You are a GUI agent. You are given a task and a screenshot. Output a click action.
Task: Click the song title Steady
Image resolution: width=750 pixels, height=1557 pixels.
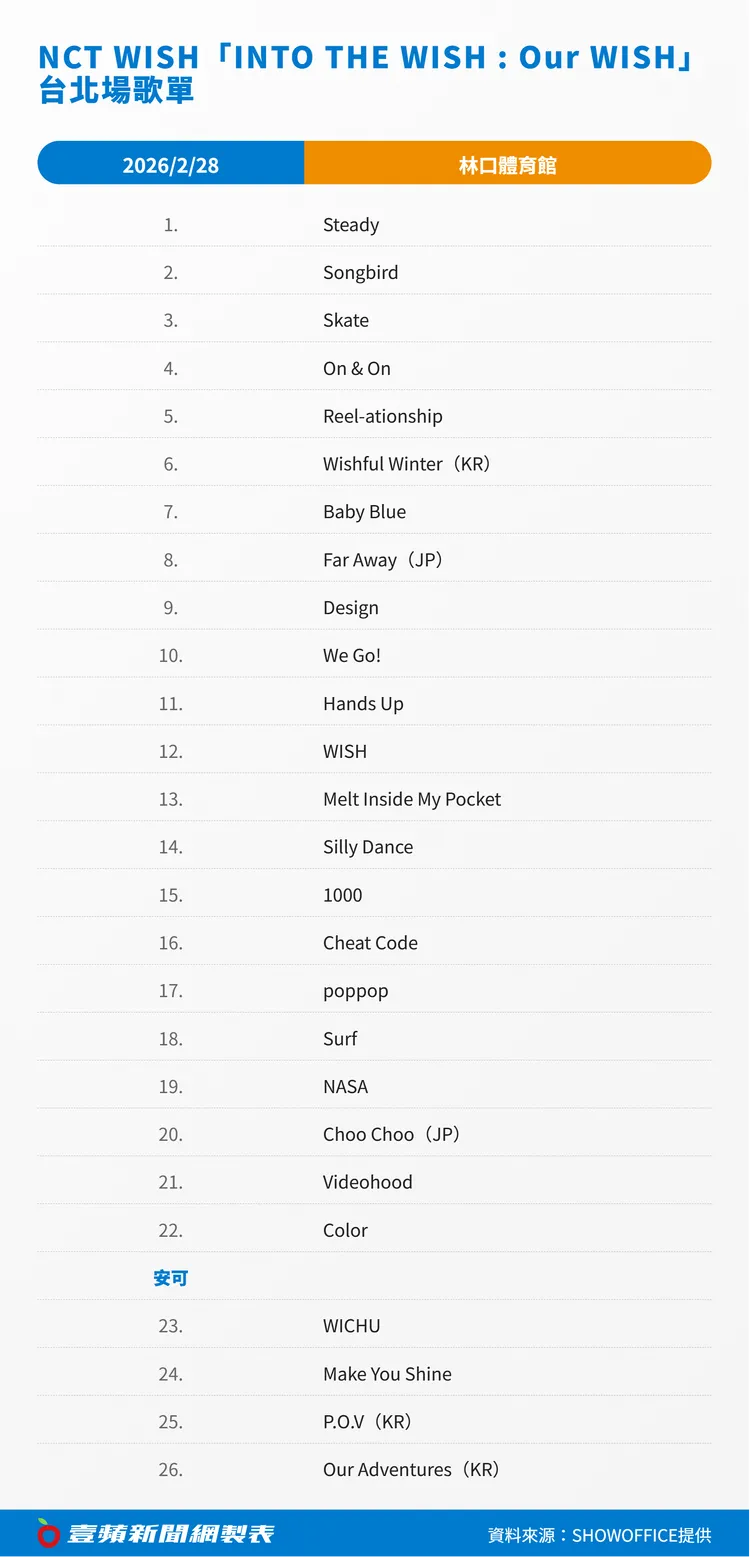click(351, 225)
